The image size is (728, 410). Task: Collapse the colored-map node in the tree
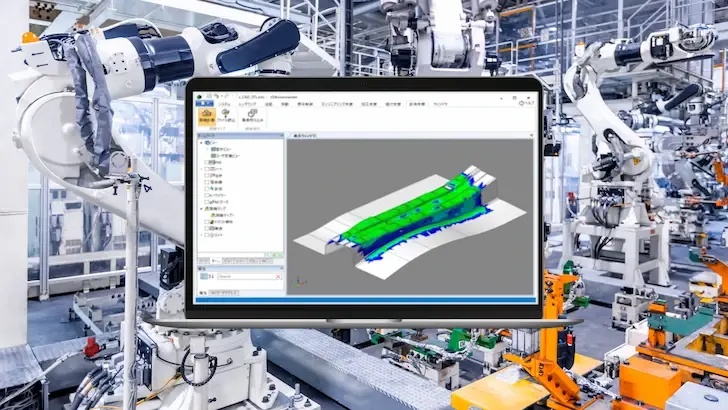tap(201, 209)
